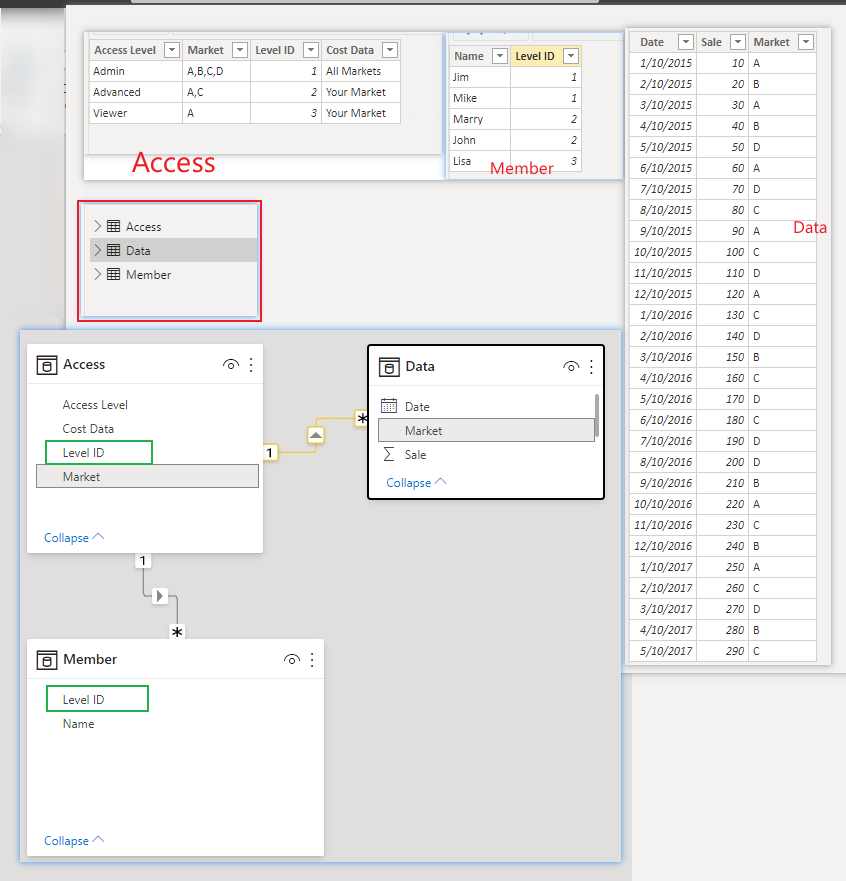This screenshot has height=881, width=846.
Task: Select the Sale field in Data card
Action: coord(415,455)
